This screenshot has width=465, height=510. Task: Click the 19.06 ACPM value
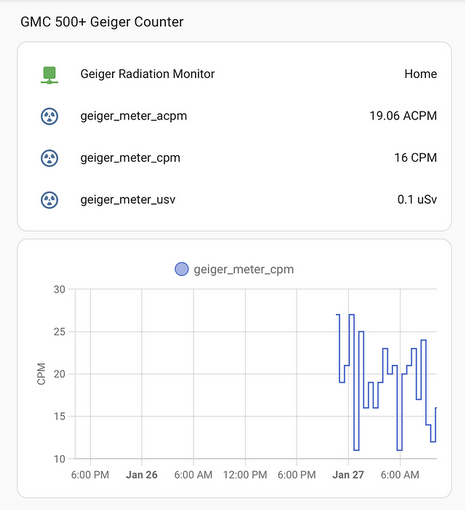pos(403,116)
